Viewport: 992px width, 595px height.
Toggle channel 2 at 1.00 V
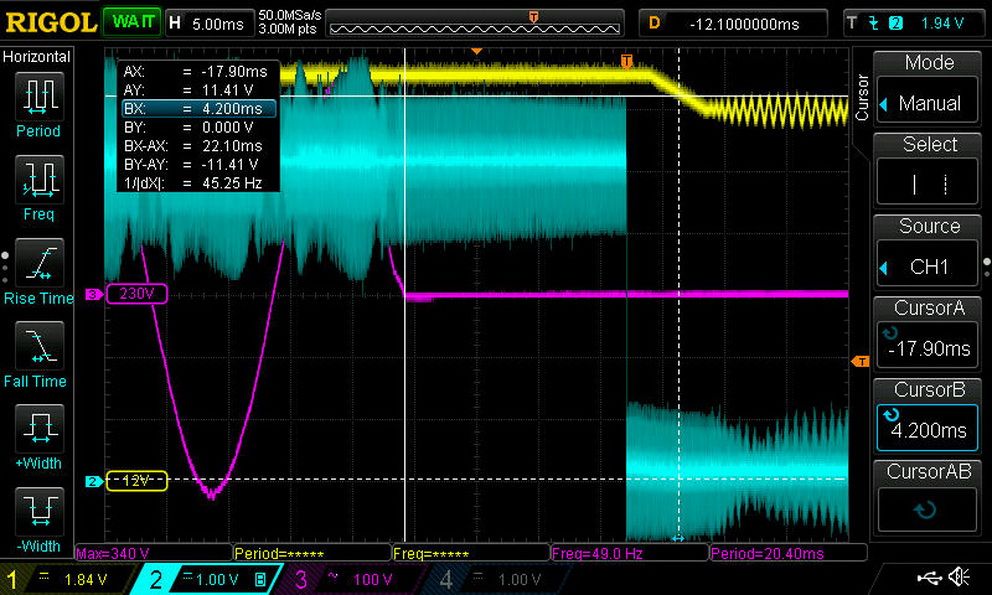(206, 579)
